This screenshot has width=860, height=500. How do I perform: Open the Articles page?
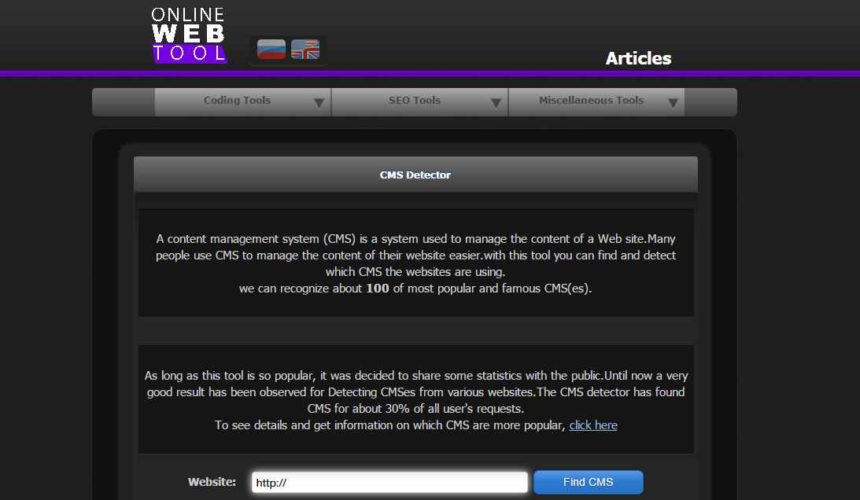638,58
